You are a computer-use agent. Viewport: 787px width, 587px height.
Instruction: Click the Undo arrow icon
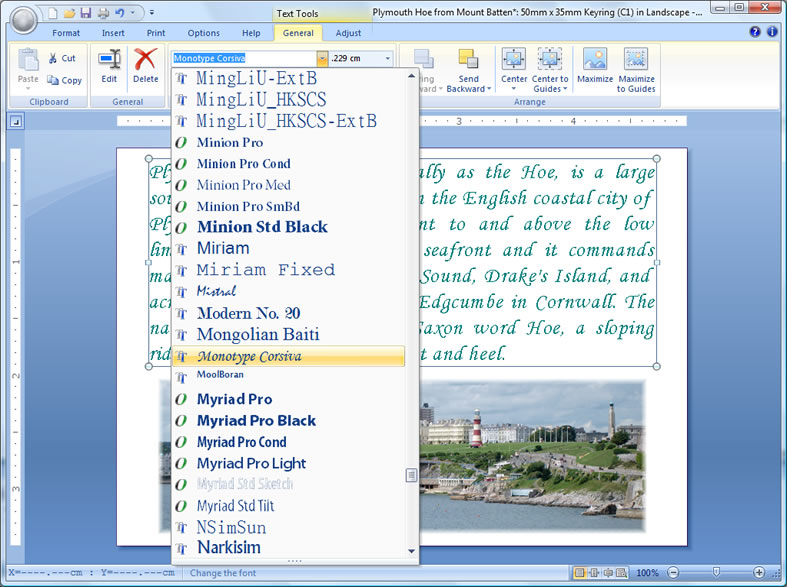click(x=119, y=13)
